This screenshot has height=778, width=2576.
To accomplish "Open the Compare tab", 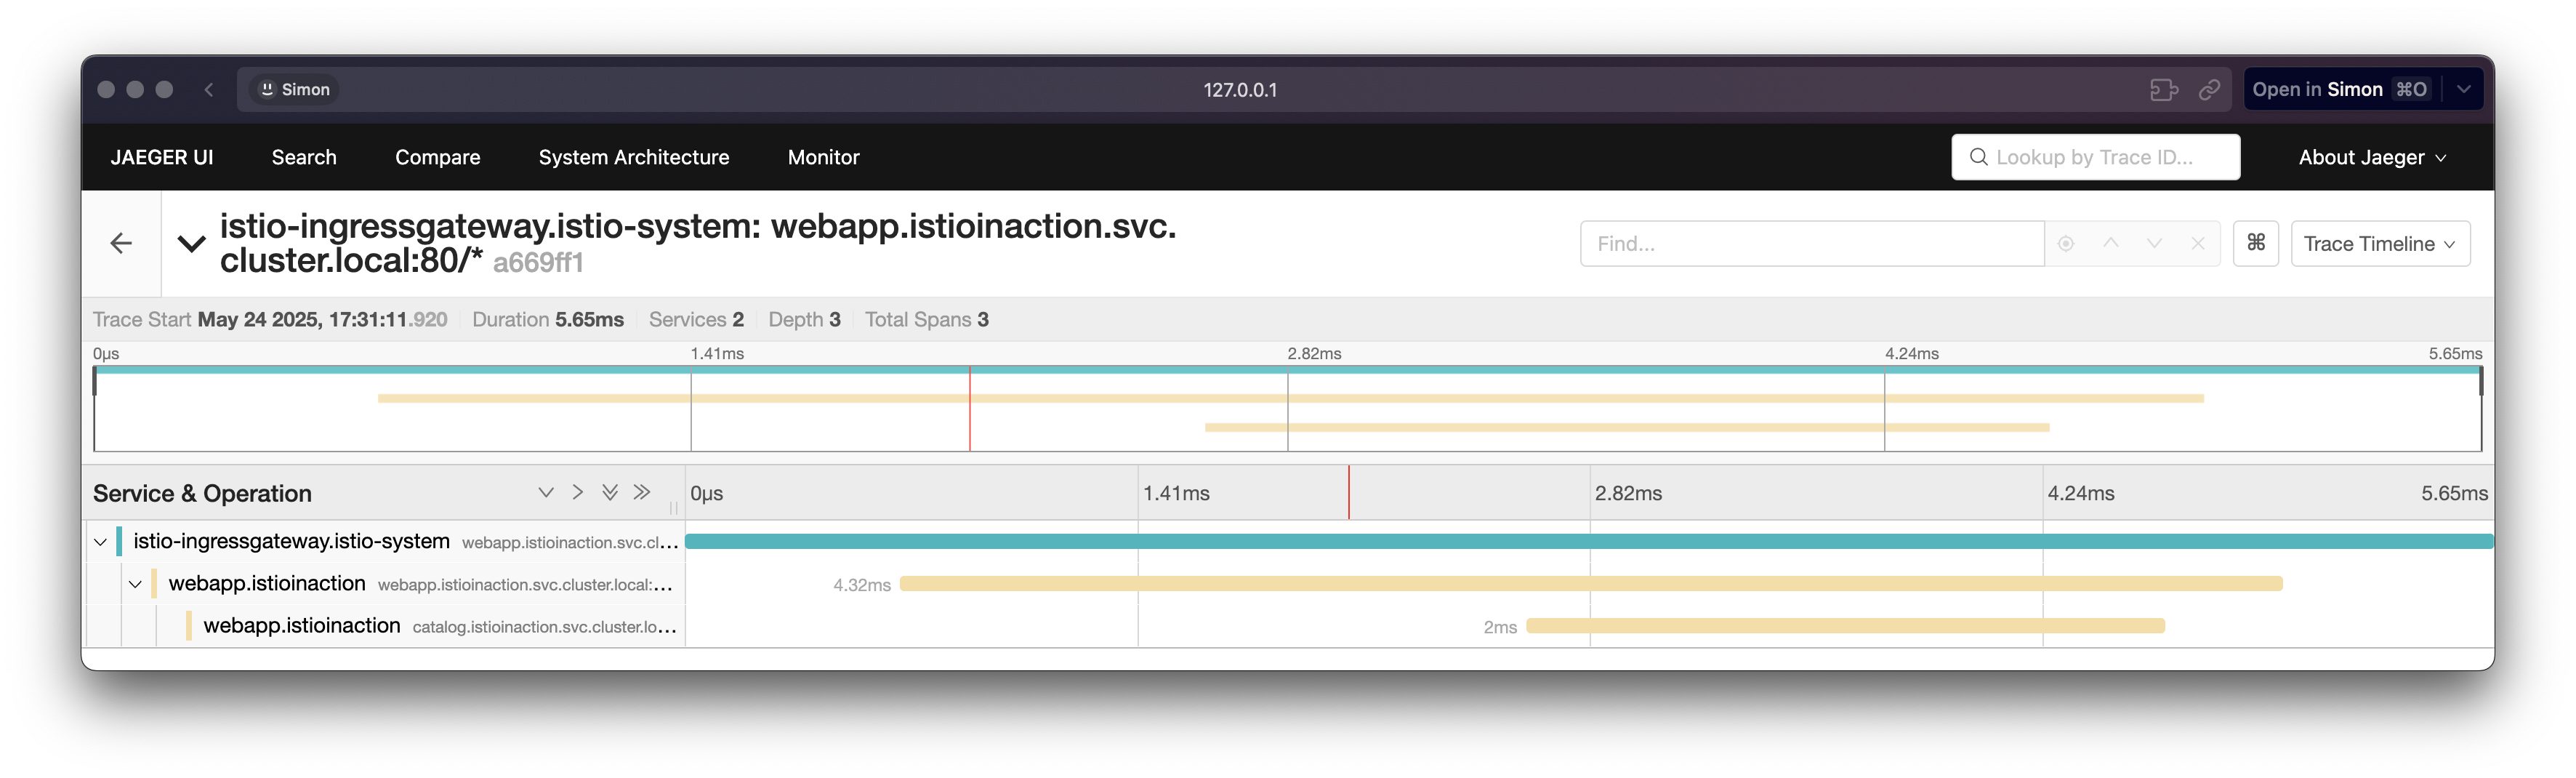I will (437, 157).
